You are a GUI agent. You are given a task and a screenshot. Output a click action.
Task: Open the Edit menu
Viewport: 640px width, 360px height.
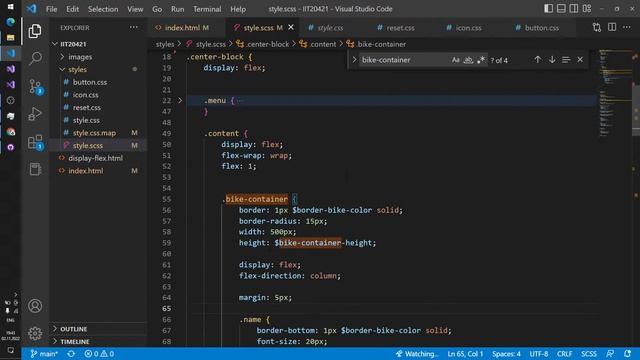pos(72,9)
